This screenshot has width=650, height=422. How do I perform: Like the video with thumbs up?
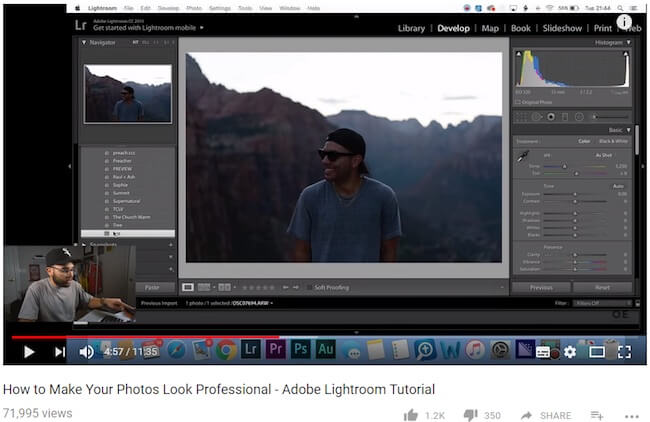411,415
